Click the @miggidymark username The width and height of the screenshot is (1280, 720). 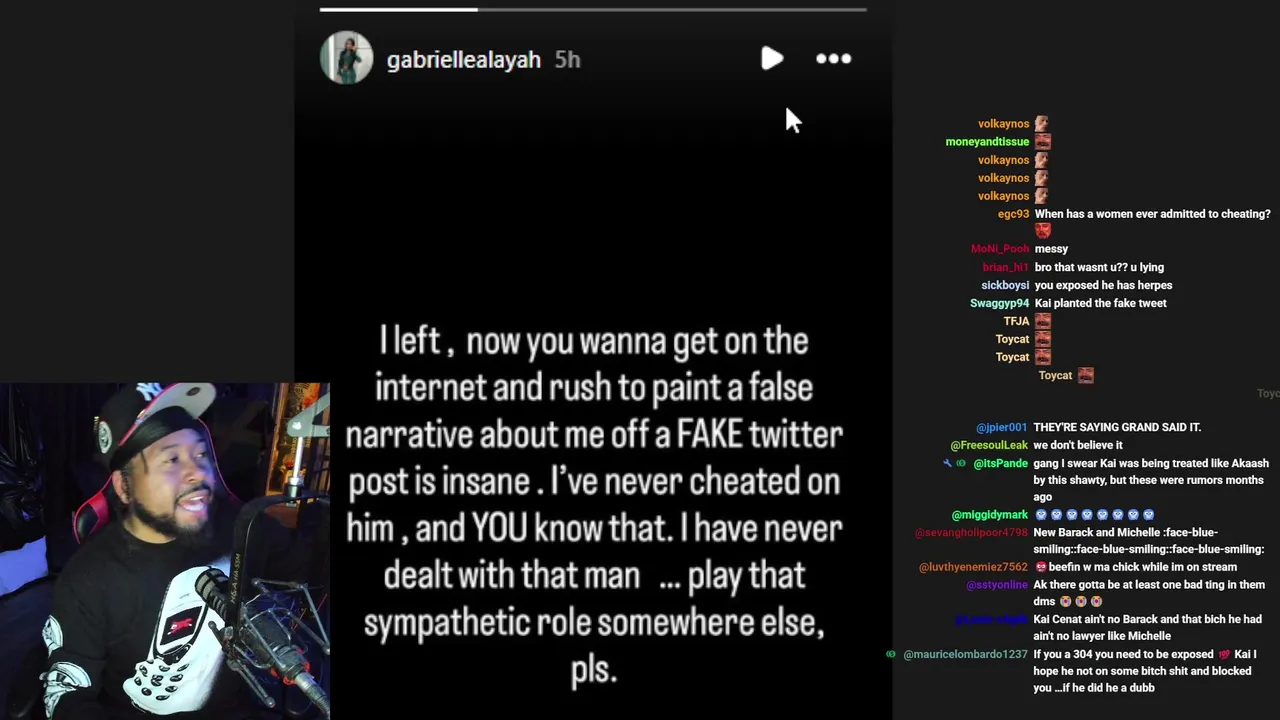(x=990, y=515)
